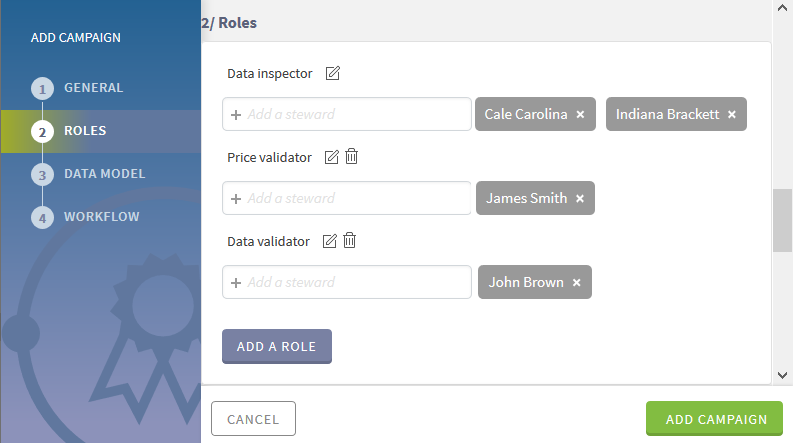Click Data validator add steward field

(346, 282)
